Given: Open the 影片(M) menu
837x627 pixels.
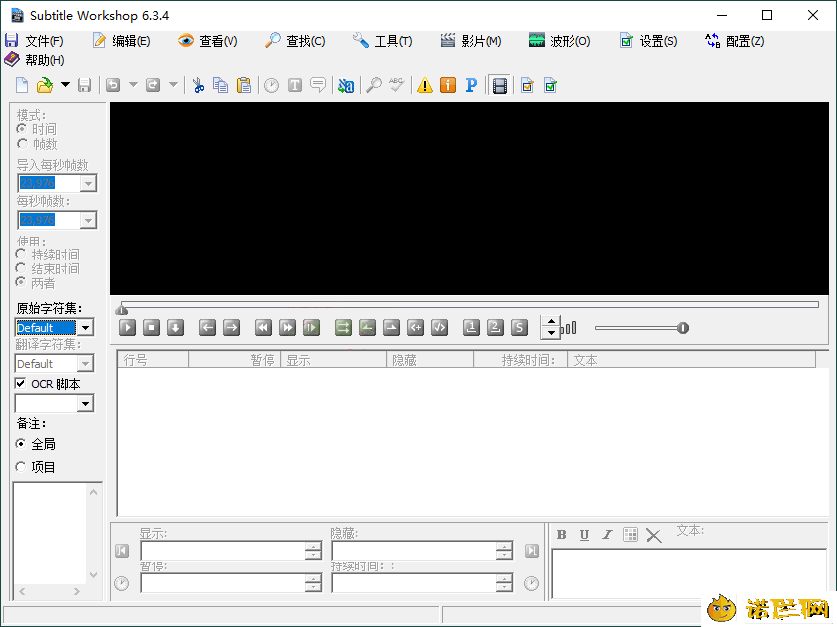Looking at the screenshot, I should point(471,41).
